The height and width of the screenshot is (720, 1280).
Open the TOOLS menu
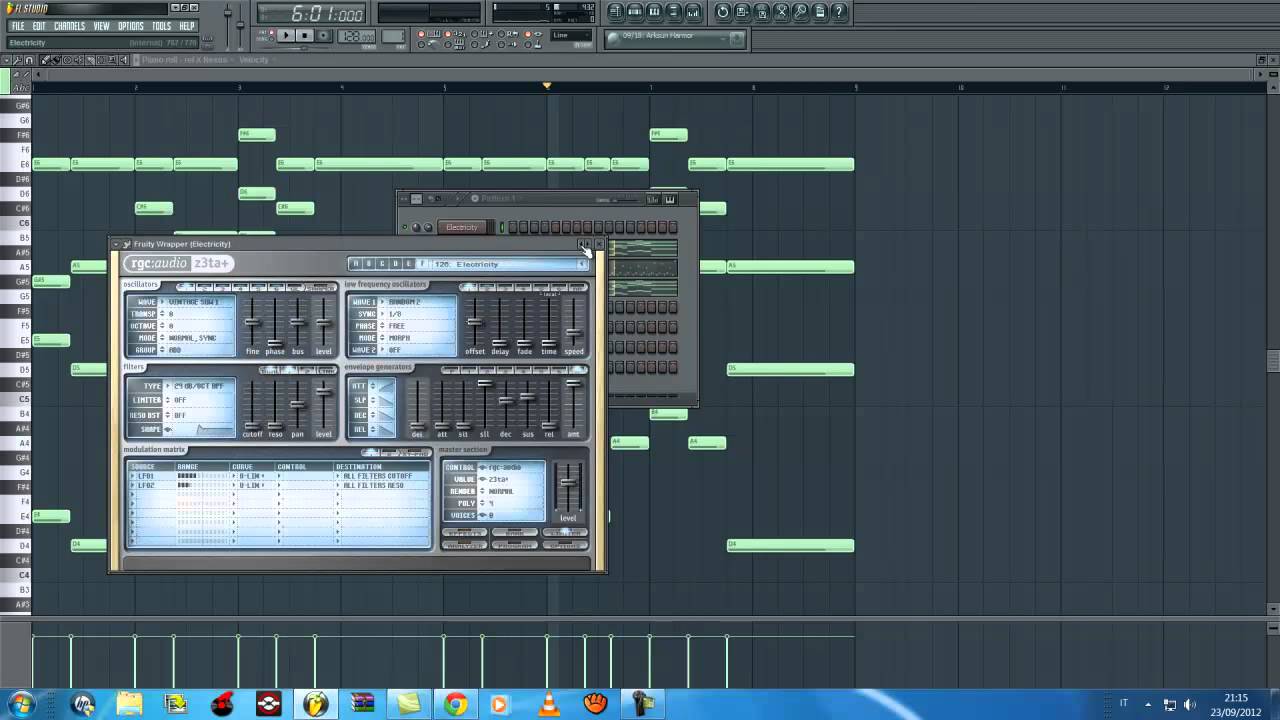(x=161, y=26)
